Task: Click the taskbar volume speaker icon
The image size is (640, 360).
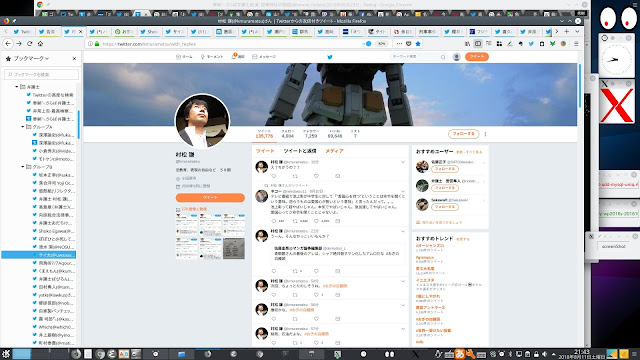Action: tap(544, 354)
